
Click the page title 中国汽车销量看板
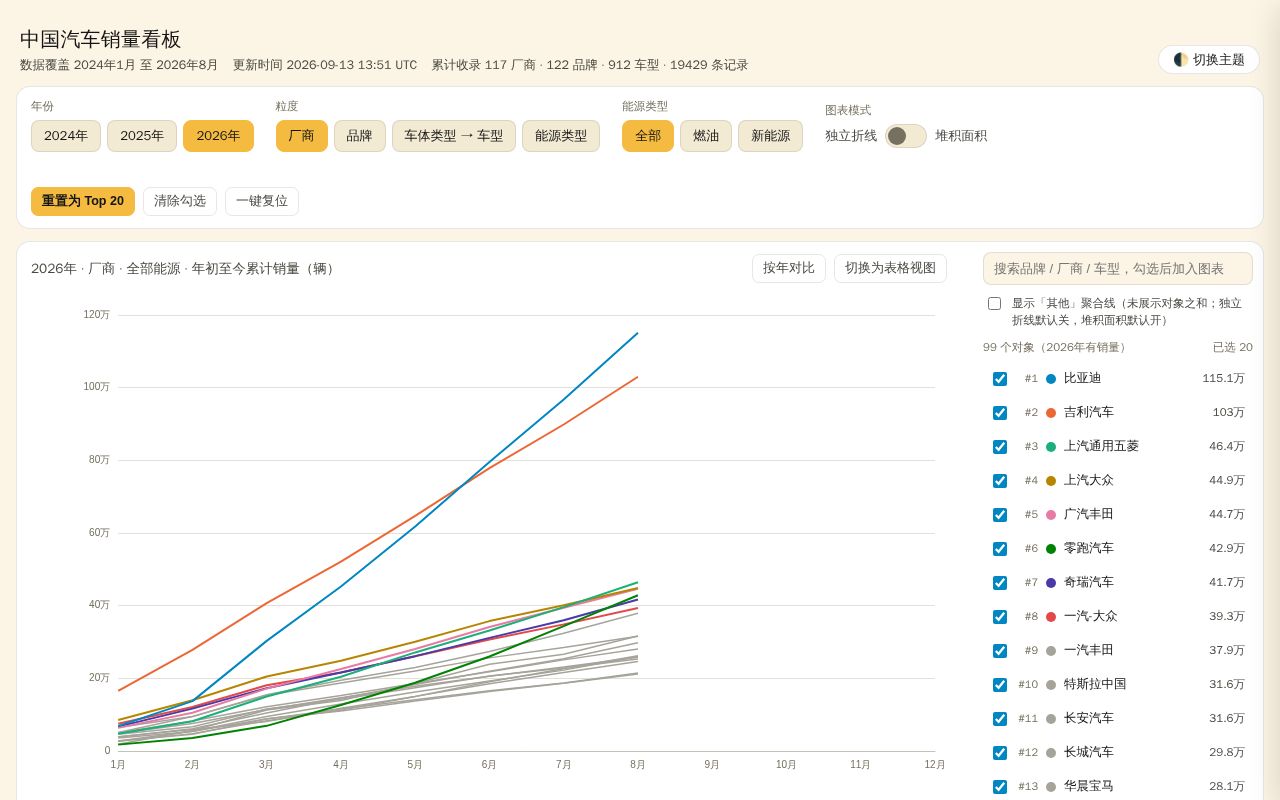tap(101, 39)
